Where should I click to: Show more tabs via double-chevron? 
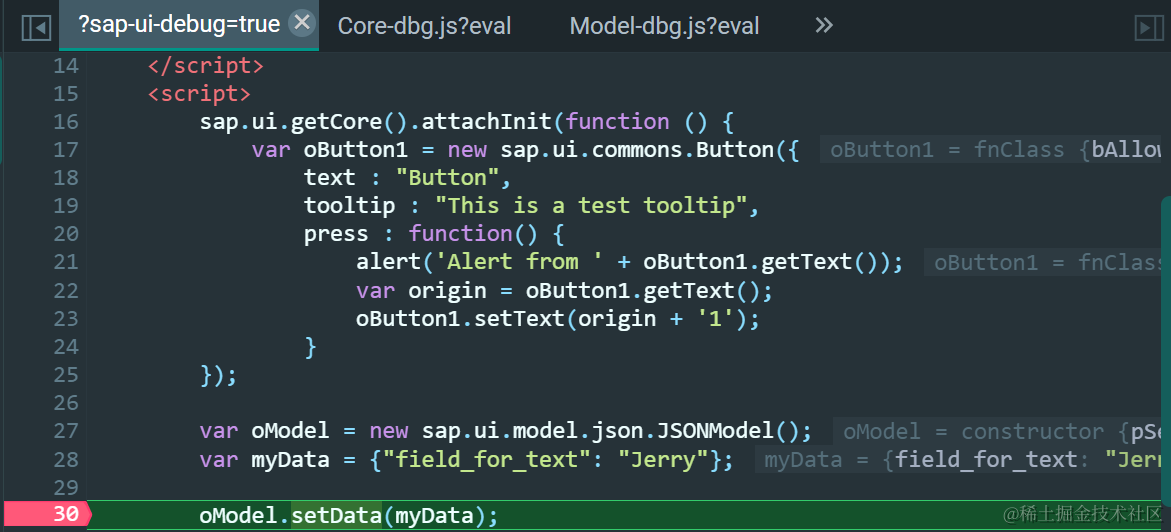coord(824,26)
